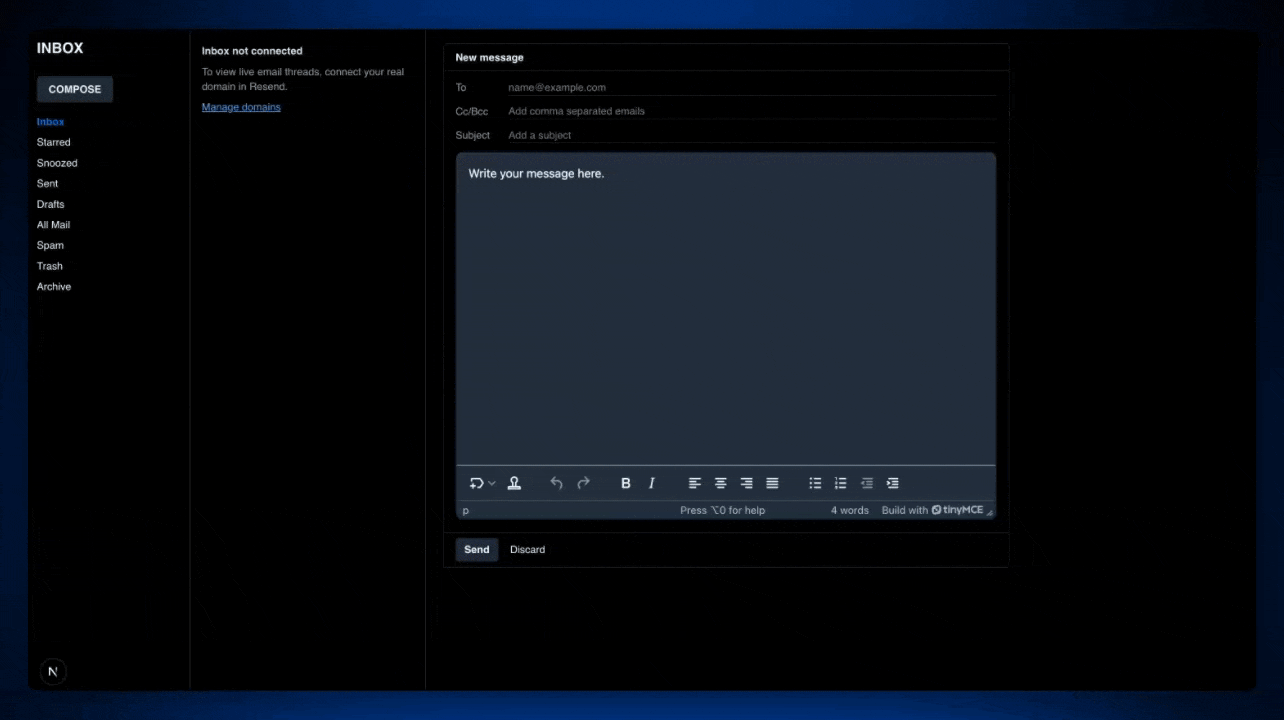Decrease indent of the message text

pyautogui.click(x=866, y=483)
